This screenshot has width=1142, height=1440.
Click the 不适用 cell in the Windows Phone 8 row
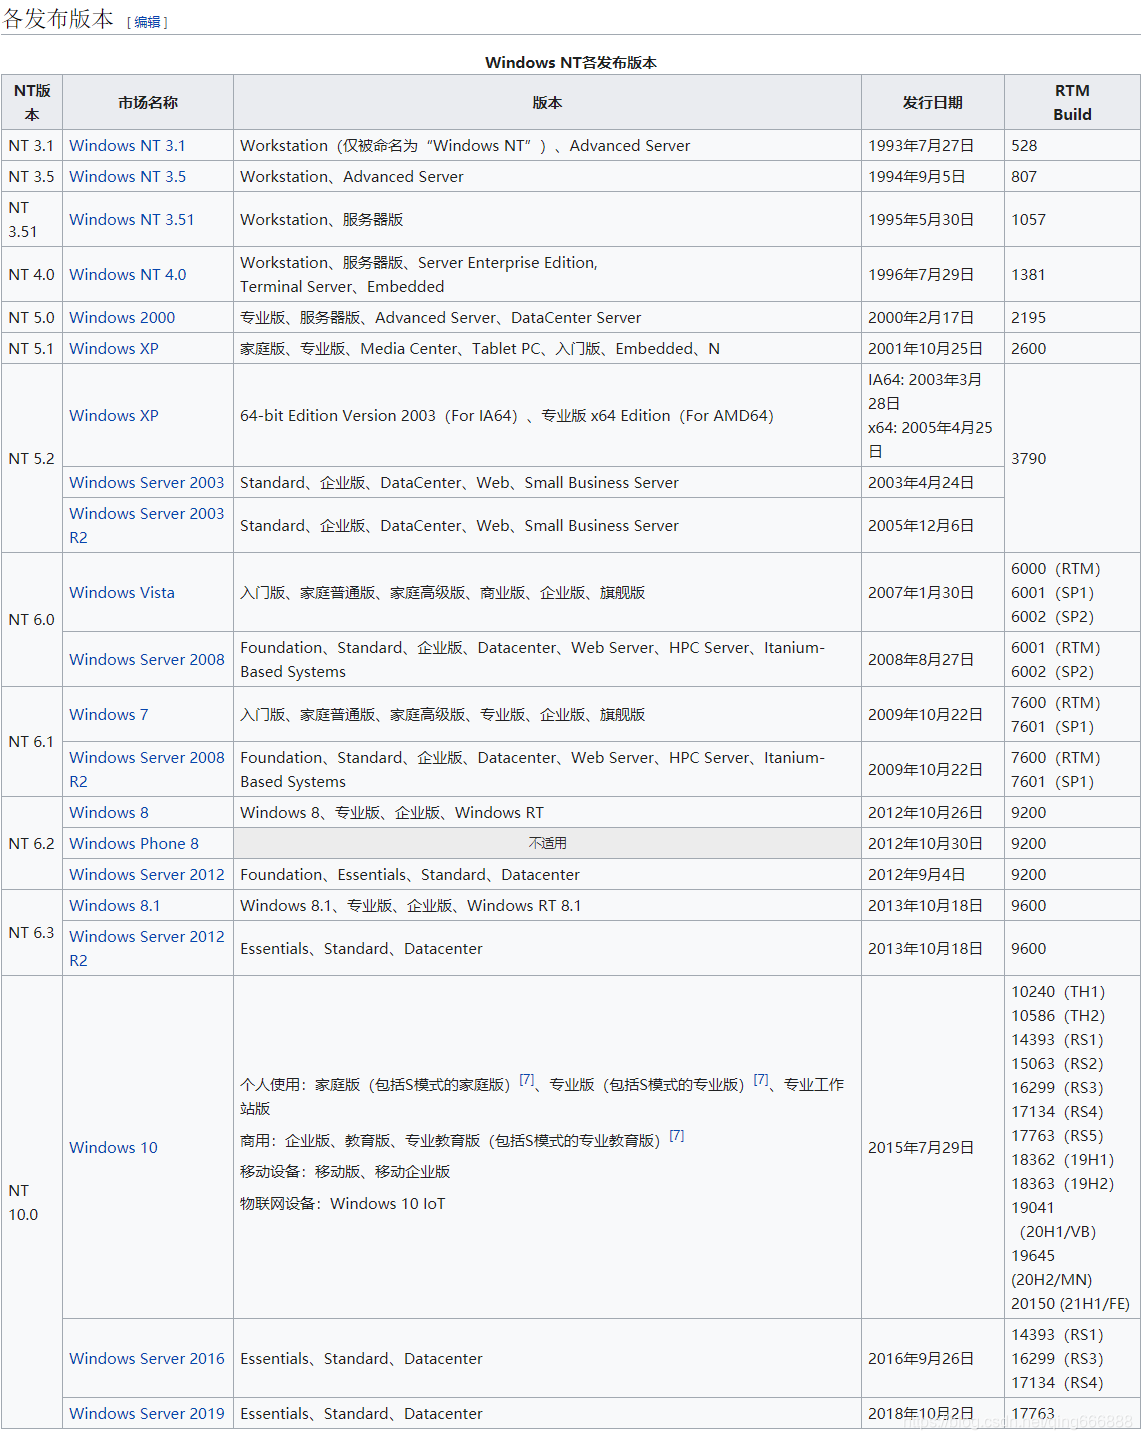tap(547, 843)
